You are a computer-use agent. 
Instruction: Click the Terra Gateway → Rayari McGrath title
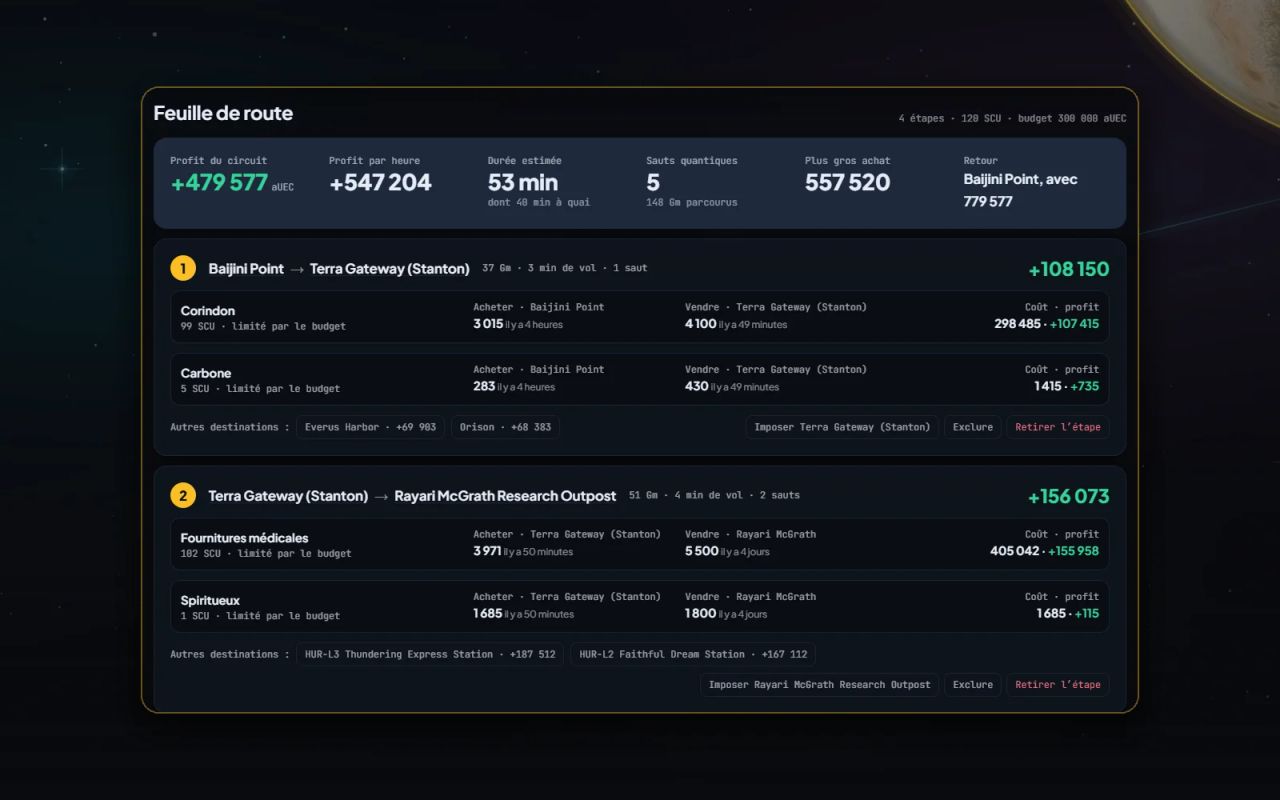click(x=412, y=495)
